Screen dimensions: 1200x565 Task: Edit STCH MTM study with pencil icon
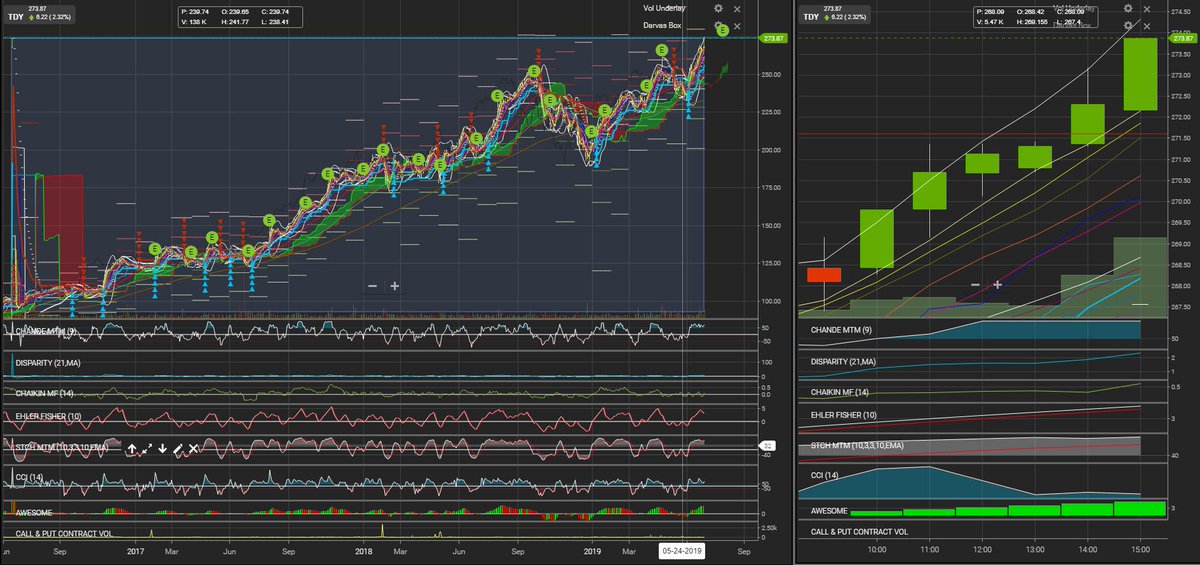click(x=177, y=449)
